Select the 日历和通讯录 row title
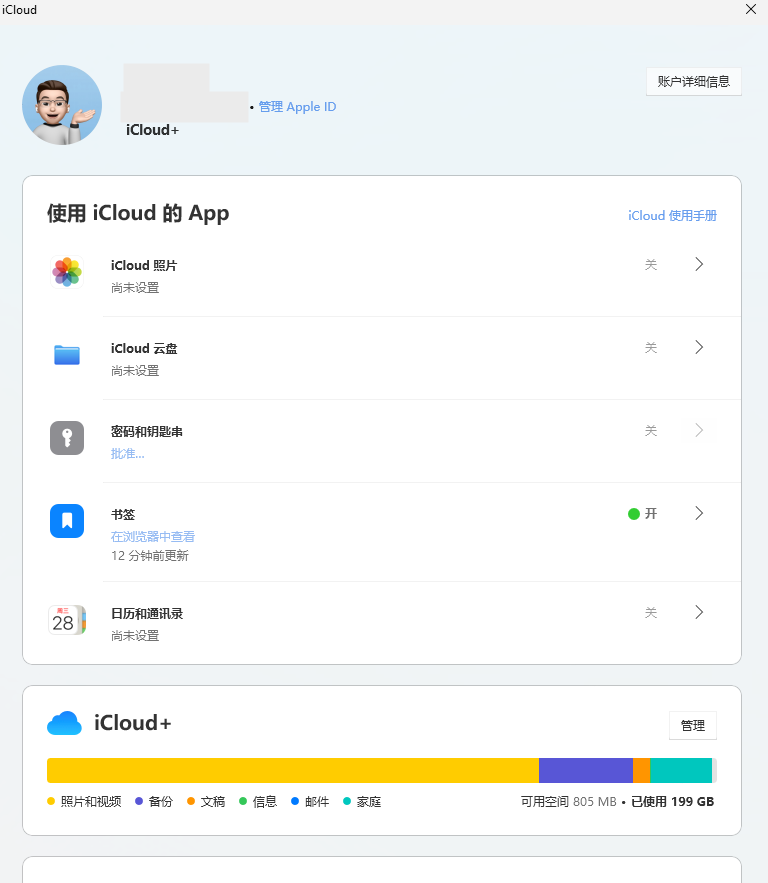 [x=147, y=614]
